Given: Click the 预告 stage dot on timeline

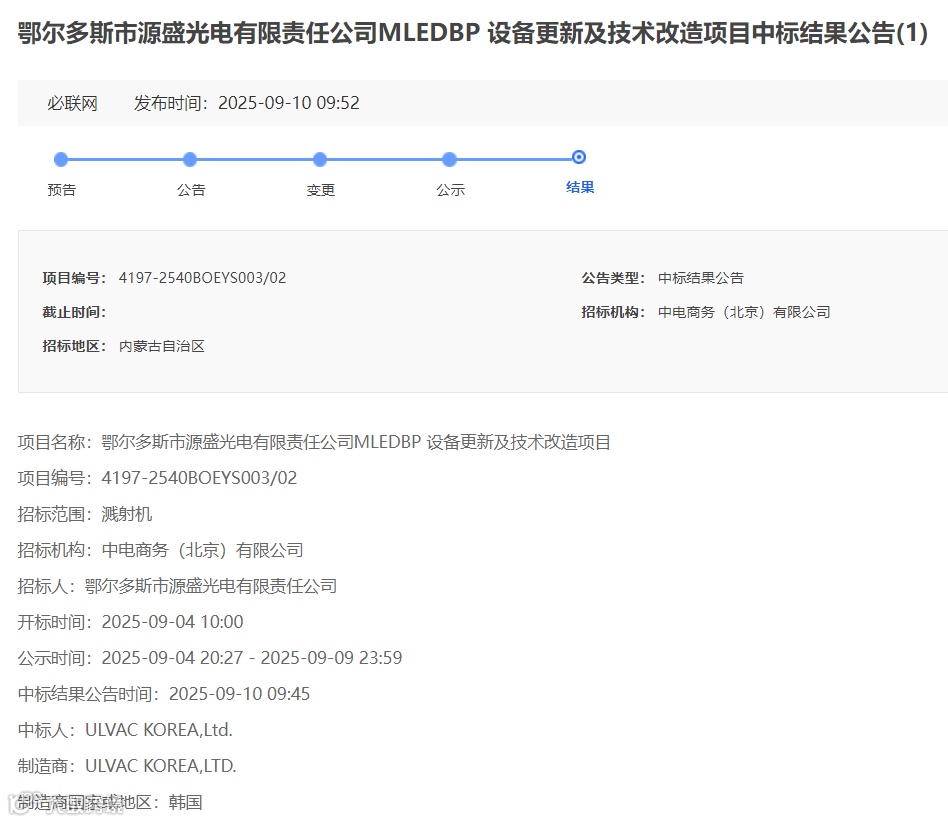Looking at the screenshot, I should 61,160.
